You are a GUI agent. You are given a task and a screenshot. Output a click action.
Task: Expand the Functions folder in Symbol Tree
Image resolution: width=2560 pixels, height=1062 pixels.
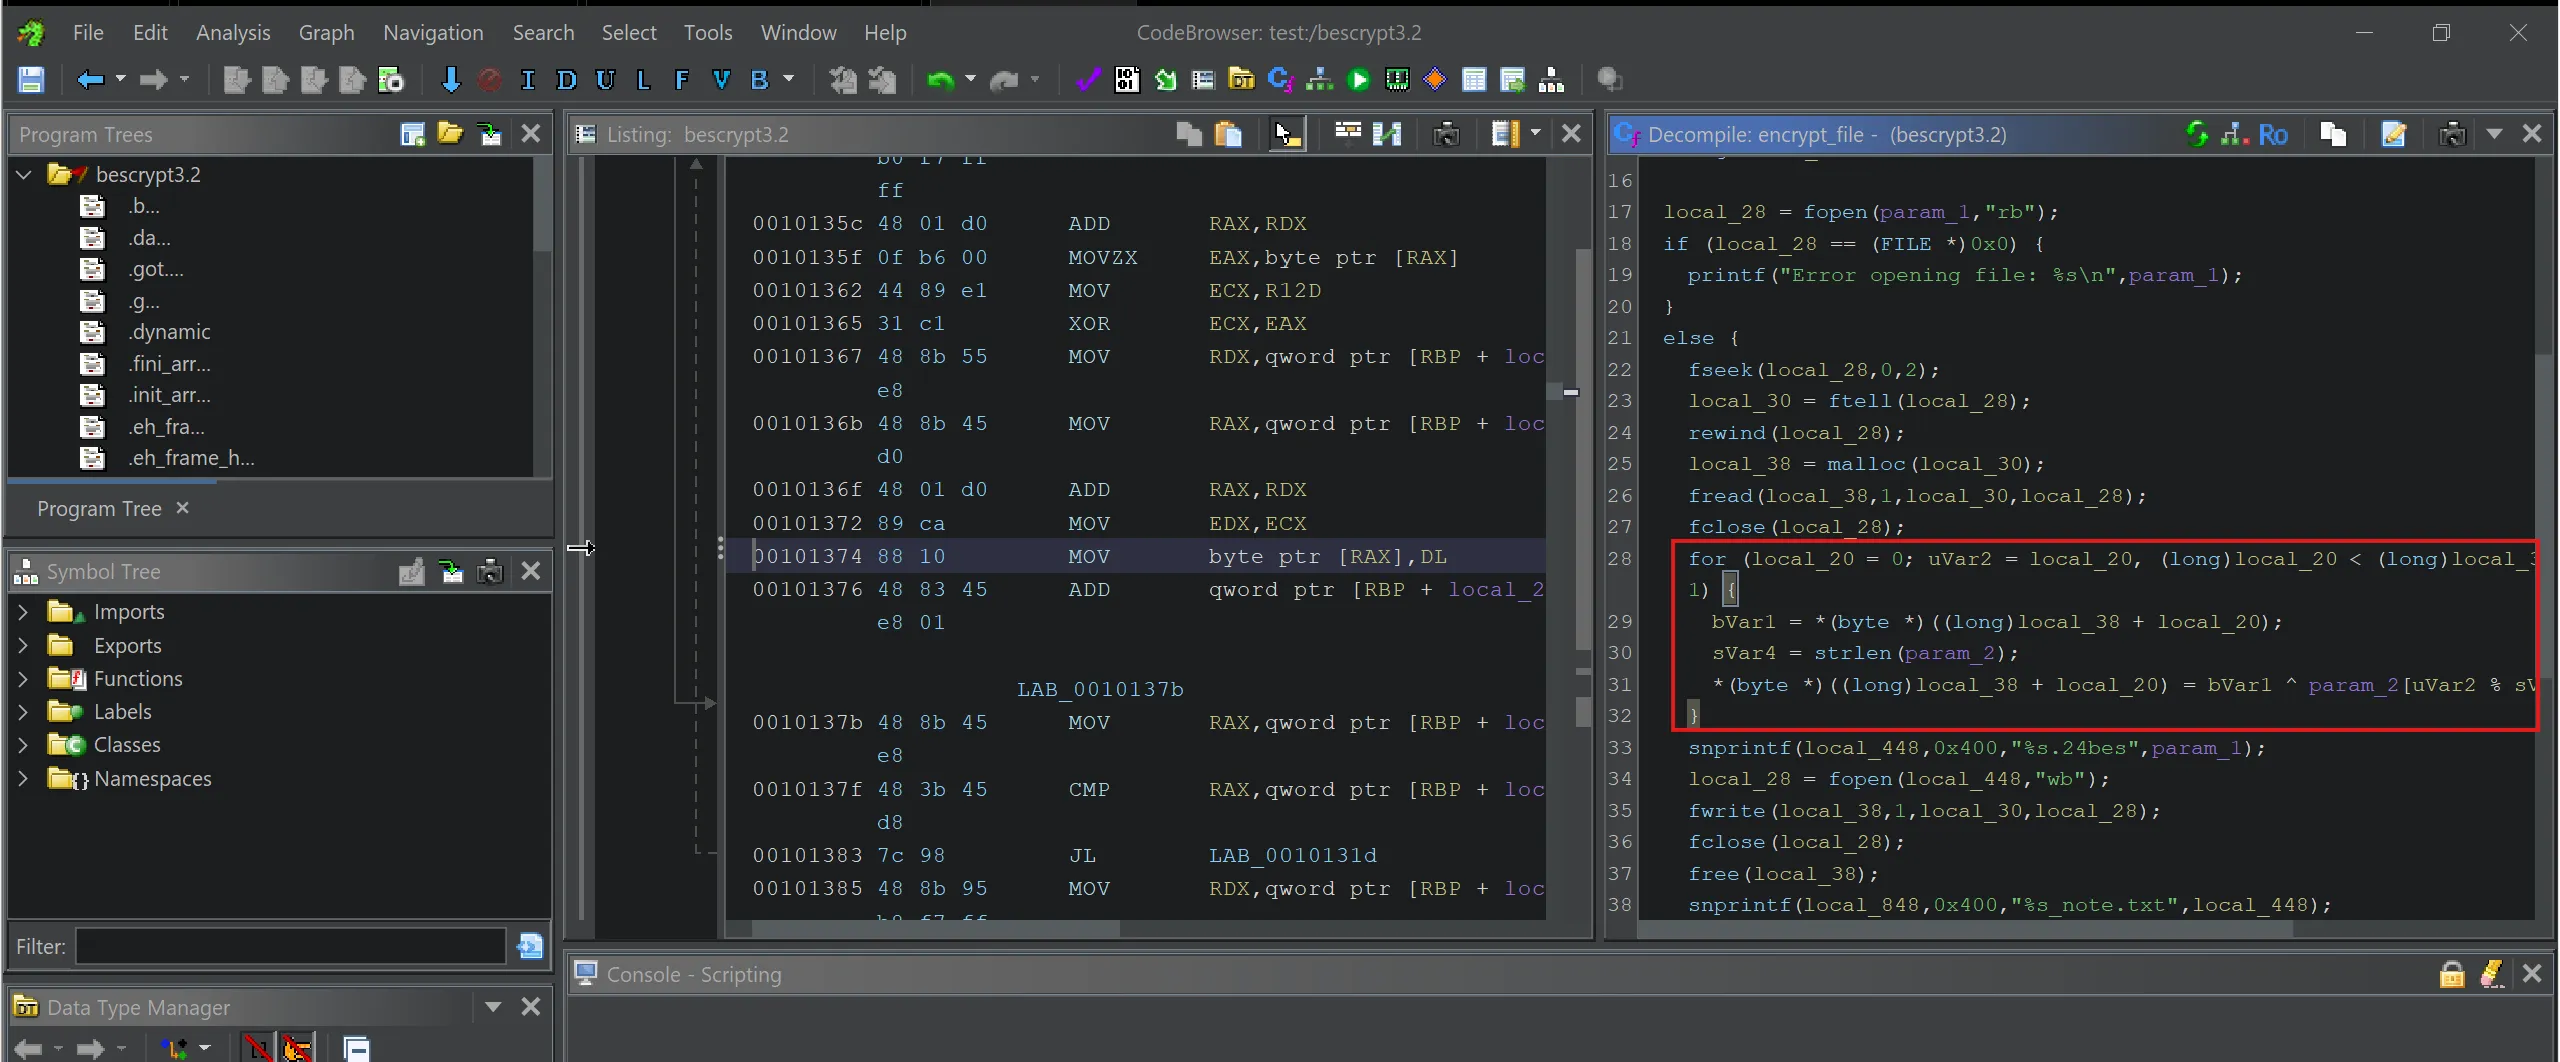coord(23,679)
